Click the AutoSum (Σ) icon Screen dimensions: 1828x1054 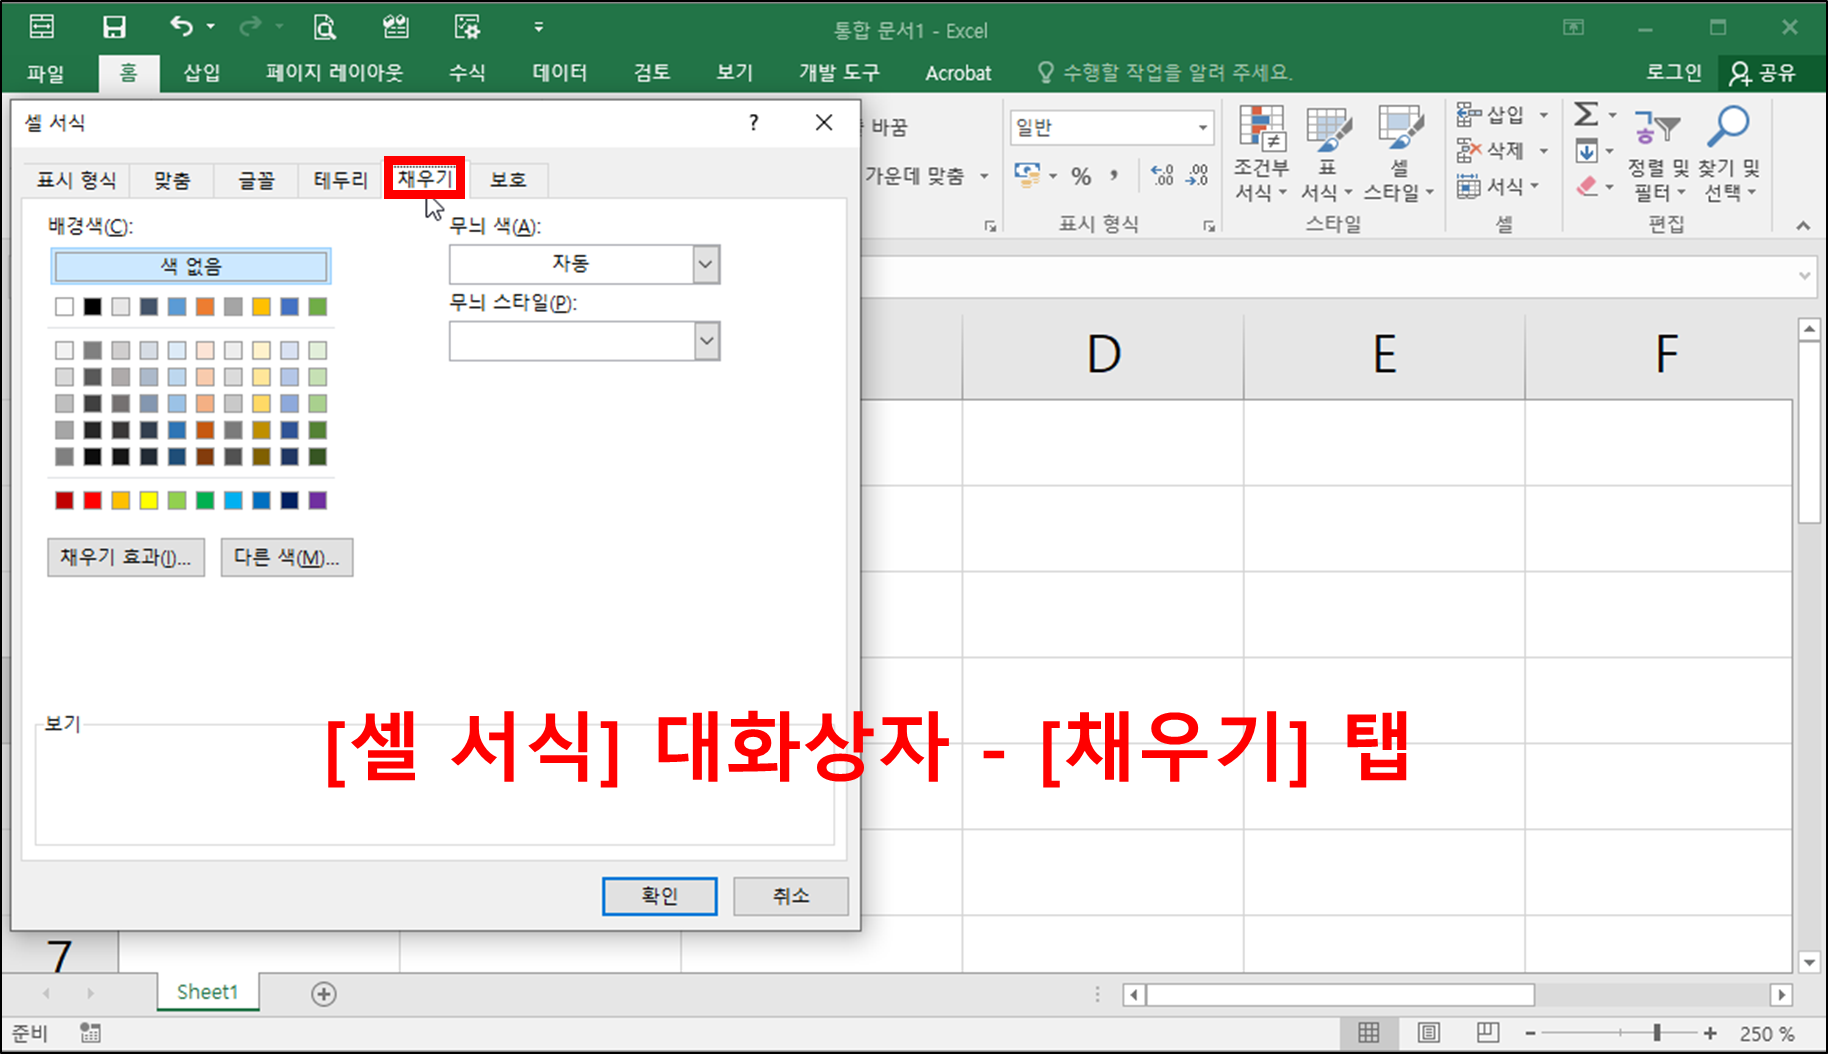coord(1587,115)
